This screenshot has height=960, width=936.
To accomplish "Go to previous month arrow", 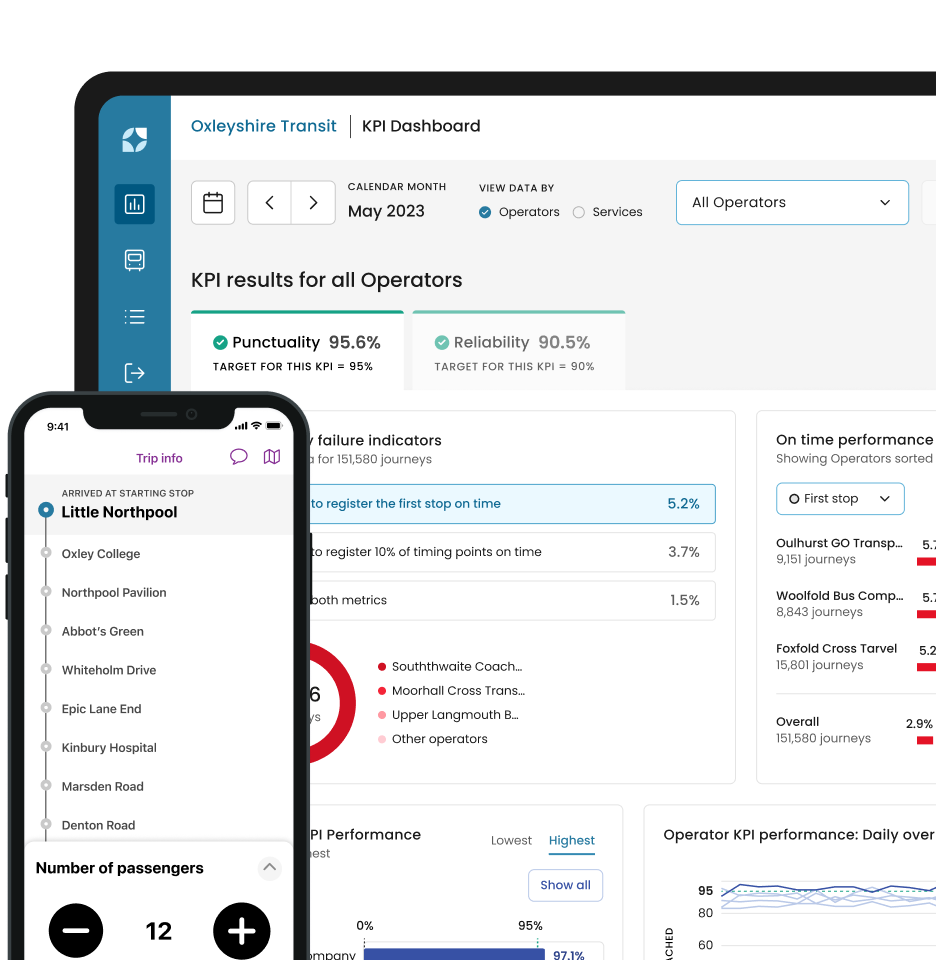I will point(269,203).
